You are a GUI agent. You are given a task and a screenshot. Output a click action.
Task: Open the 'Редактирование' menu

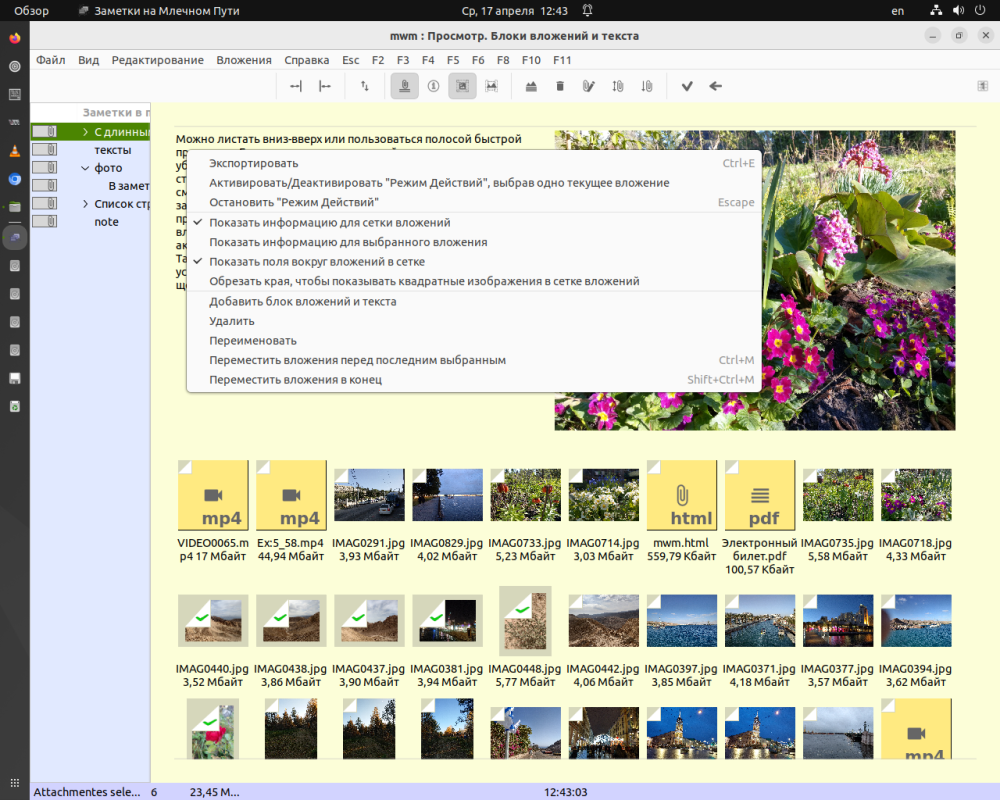(157, 60)
